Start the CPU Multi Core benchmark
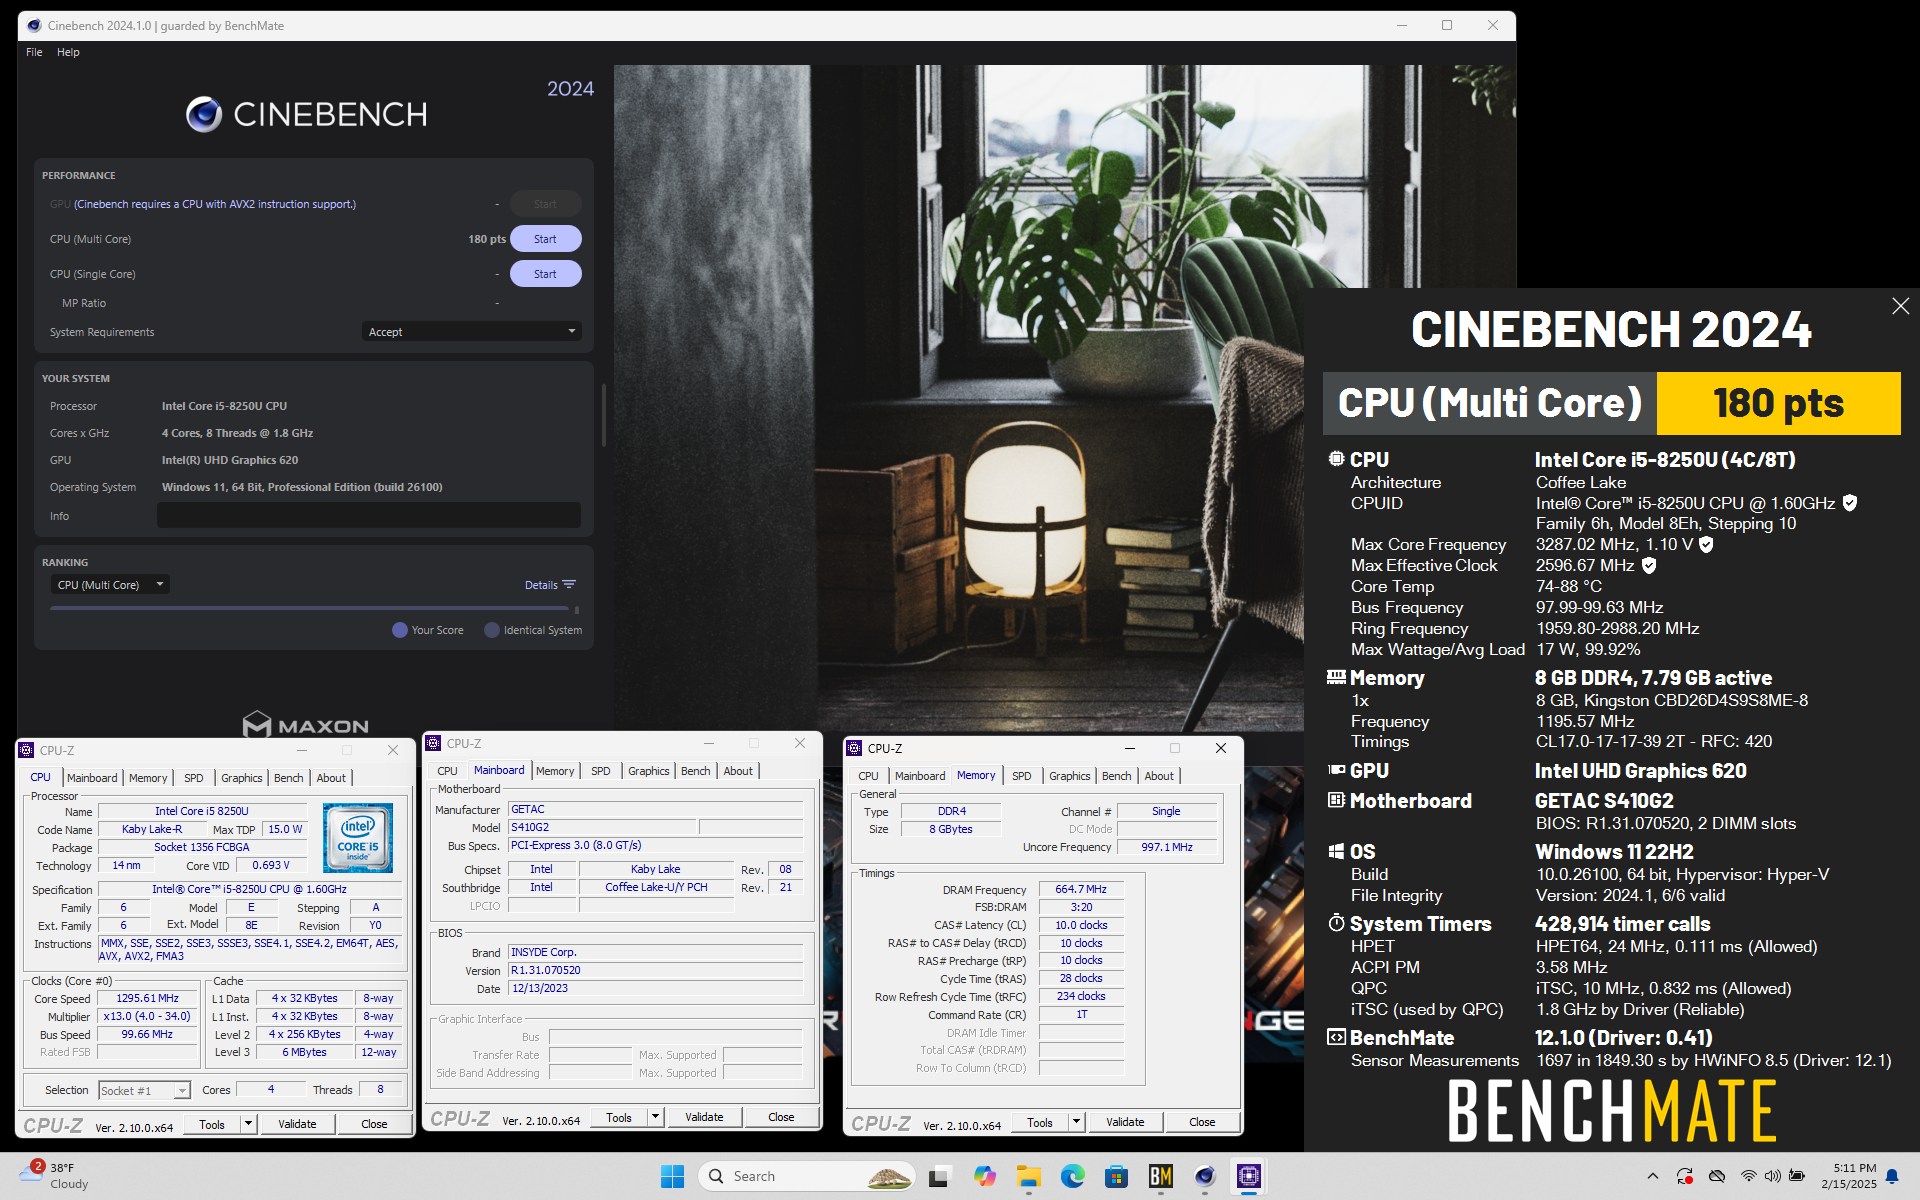The height and width of the screenshot is (1200, 1920). click(545, 239)
